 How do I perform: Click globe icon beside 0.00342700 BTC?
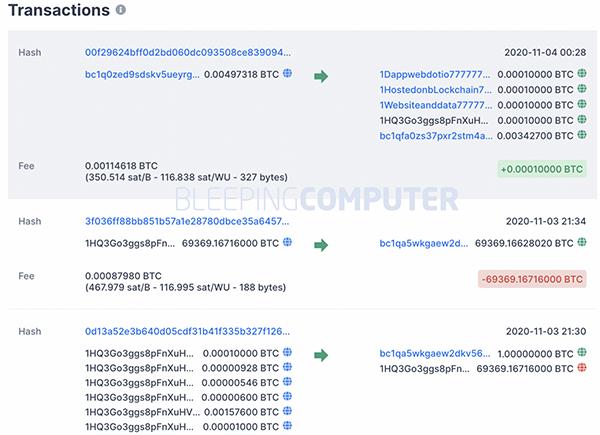pos(582,134)
